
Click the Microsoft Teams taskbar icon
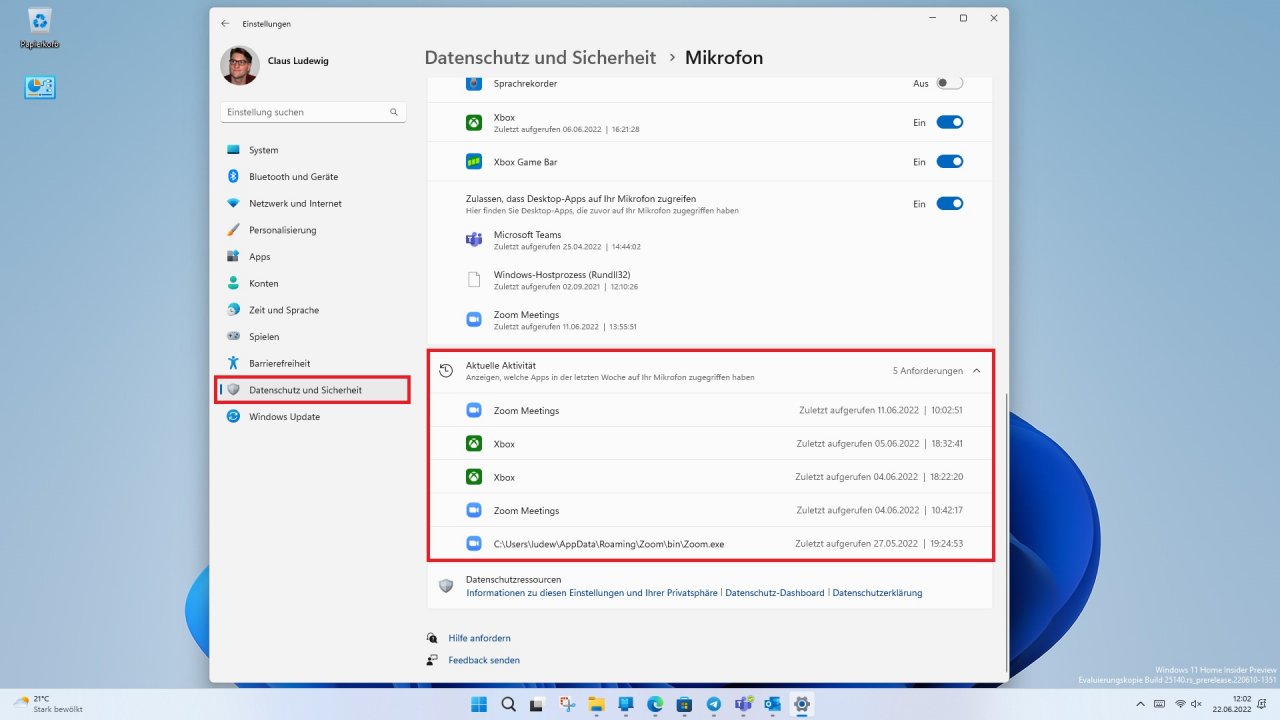pyautogui.click(x=743, y=704)
